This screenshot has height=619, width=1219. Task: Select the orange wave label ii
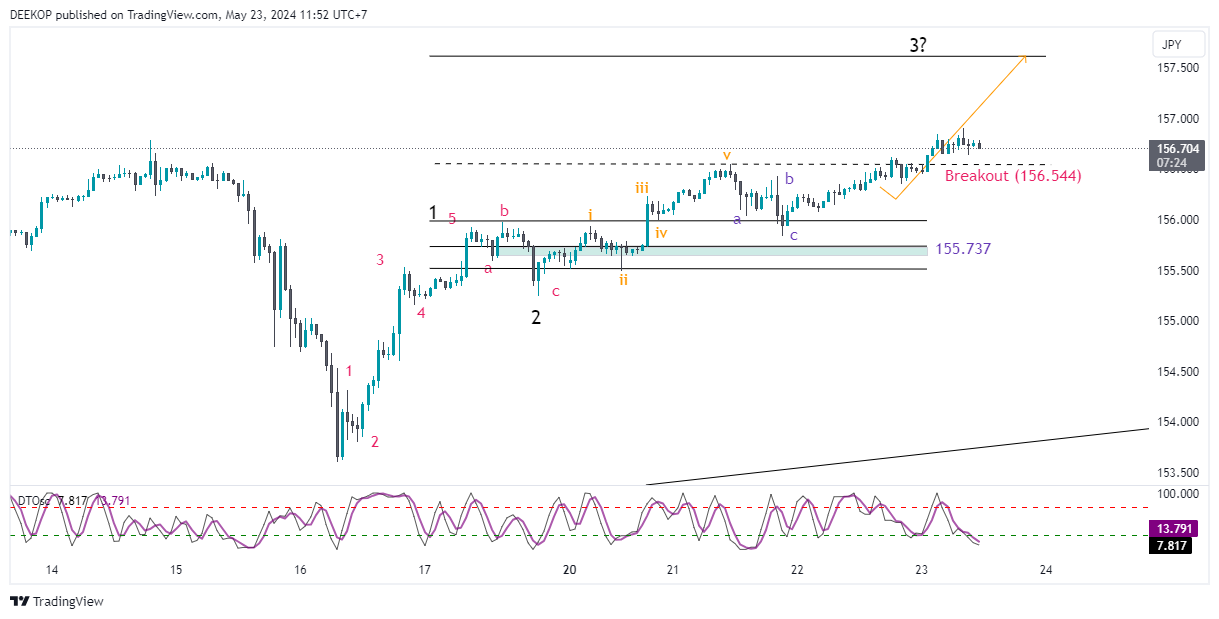[623, 279]
